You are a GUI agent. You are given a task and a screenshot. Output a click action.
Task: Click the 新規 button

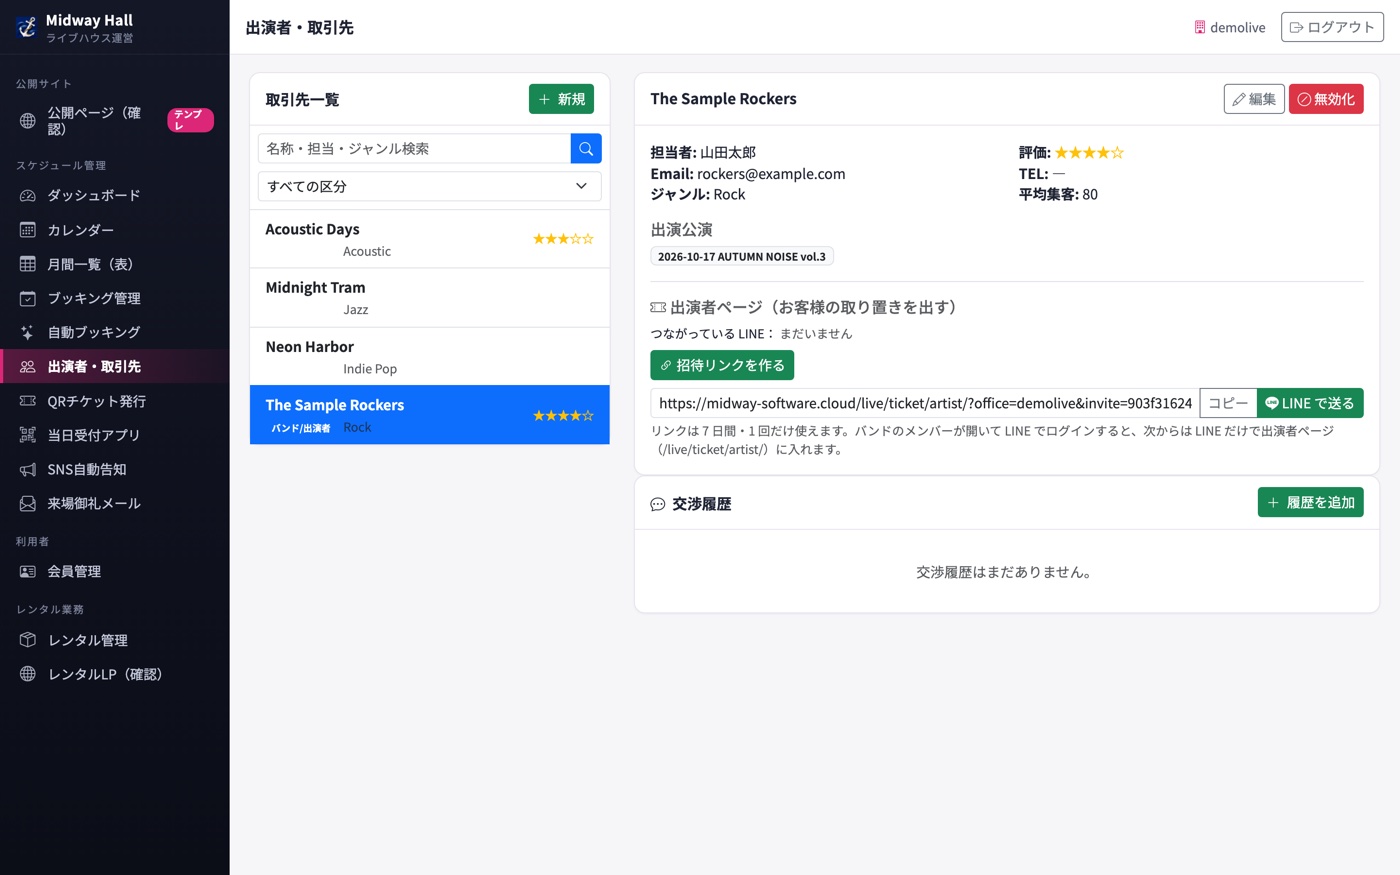pyautogui.click(x=561, y=99)
